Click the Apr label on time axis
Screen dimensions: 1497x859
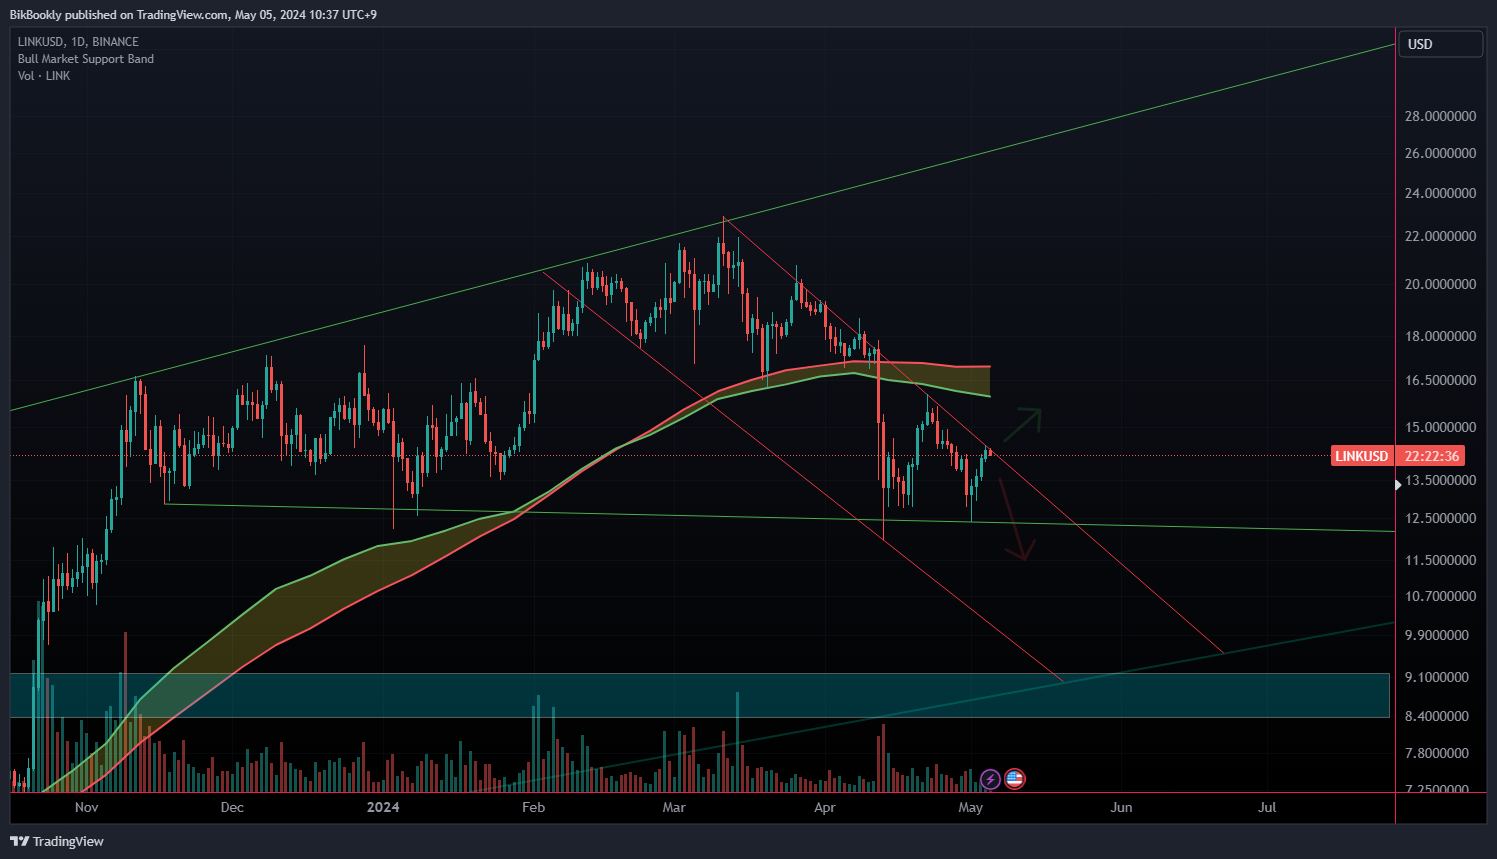pyautogui.click(x=824, y=807)
